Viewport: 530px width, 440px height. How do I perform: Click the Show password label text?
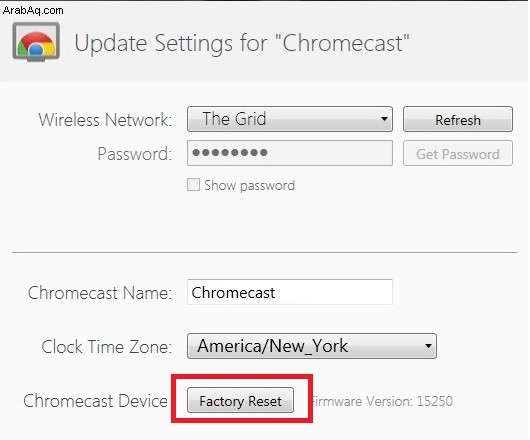click(249, 186)
